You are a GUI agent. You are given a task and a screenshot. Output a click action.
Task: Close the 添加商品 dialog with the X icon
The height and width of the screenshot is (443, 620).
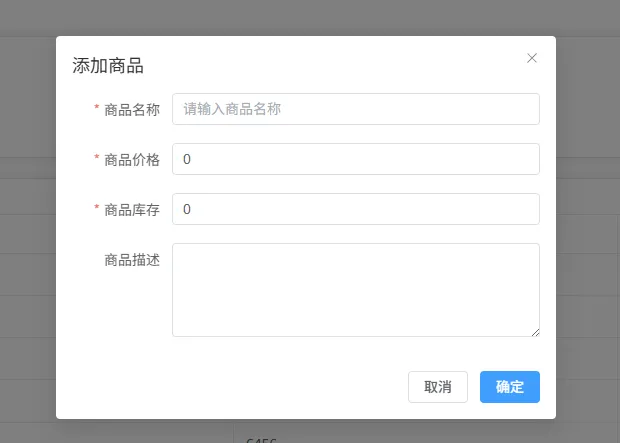[x=532, y=58]
